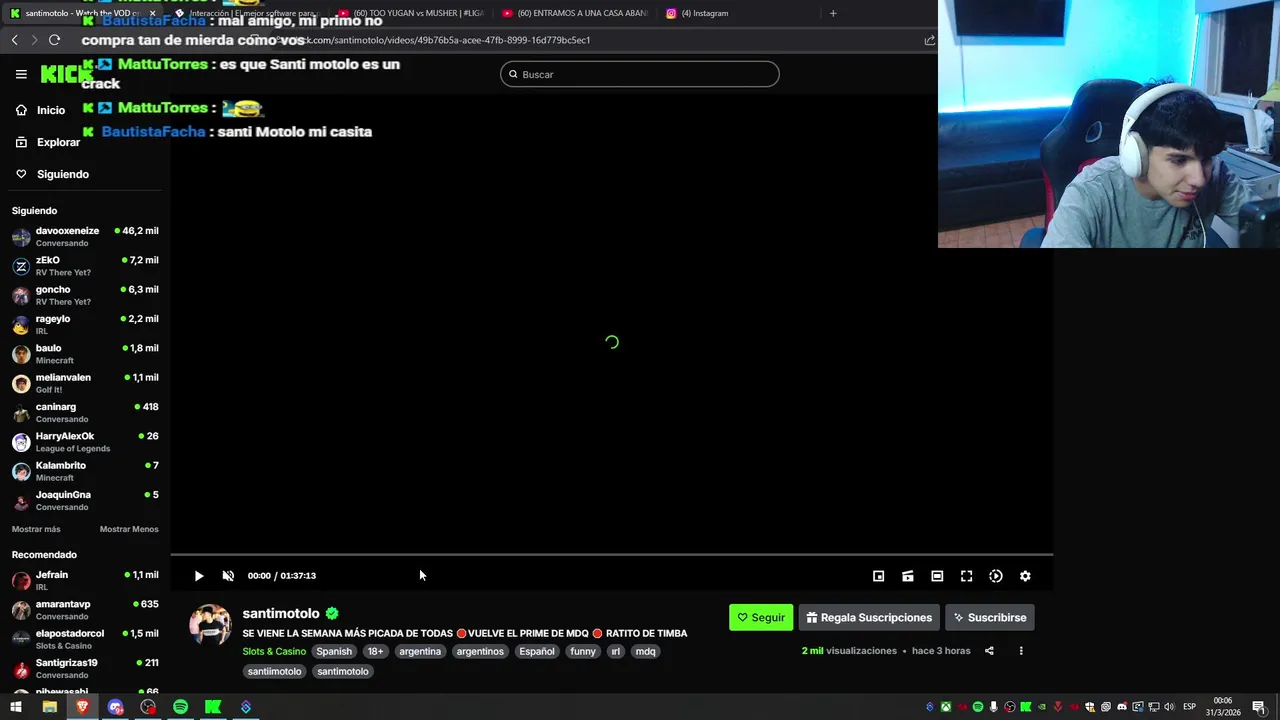Go back in browser history

click(x=15, y=40)
